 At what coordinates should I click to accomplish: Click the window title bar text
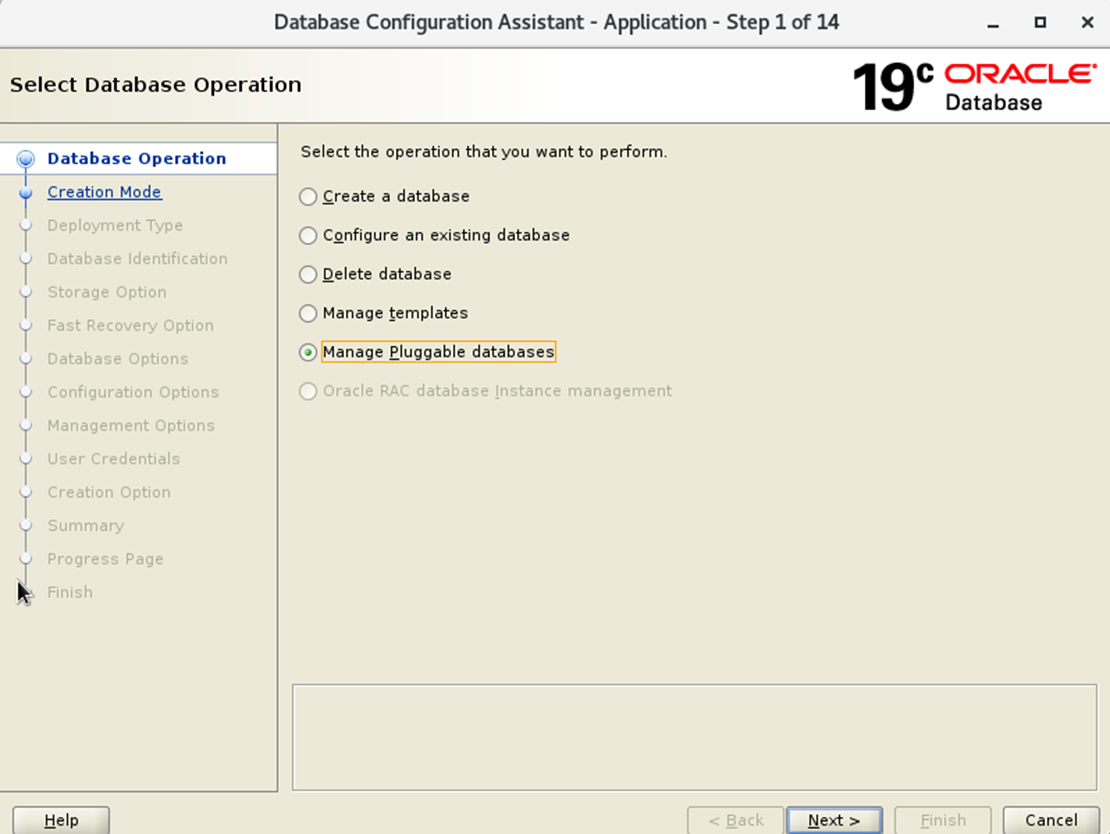(x=556, y=22)
